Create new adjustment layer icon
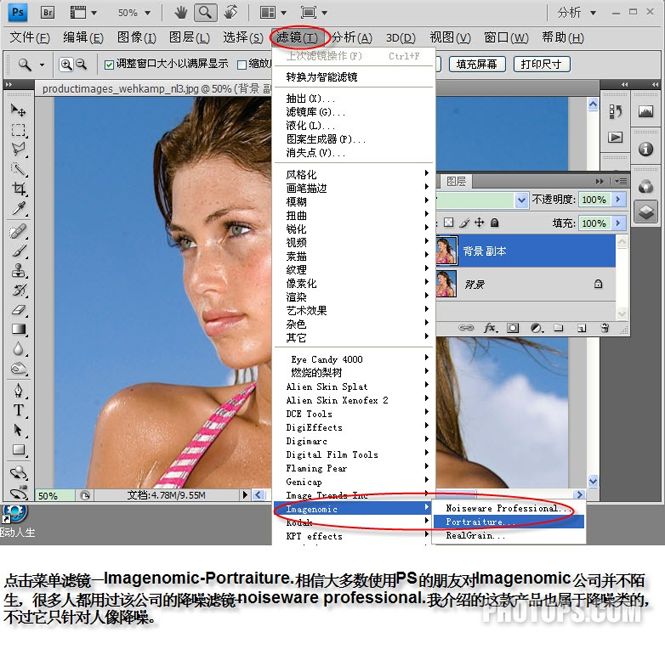Screen dimensions: 665x649 click(536, 328)
